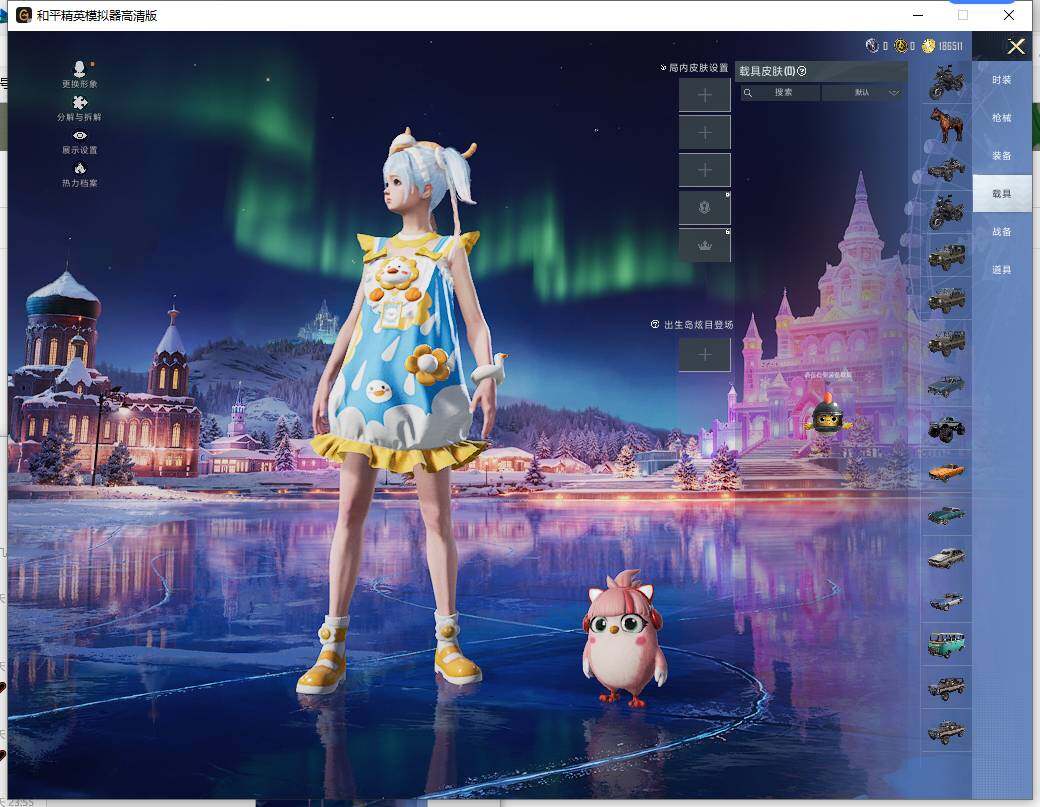Select the open-frame buggy vehicle thumbnail
The image size is (1040, 807).
pos(946,170)
